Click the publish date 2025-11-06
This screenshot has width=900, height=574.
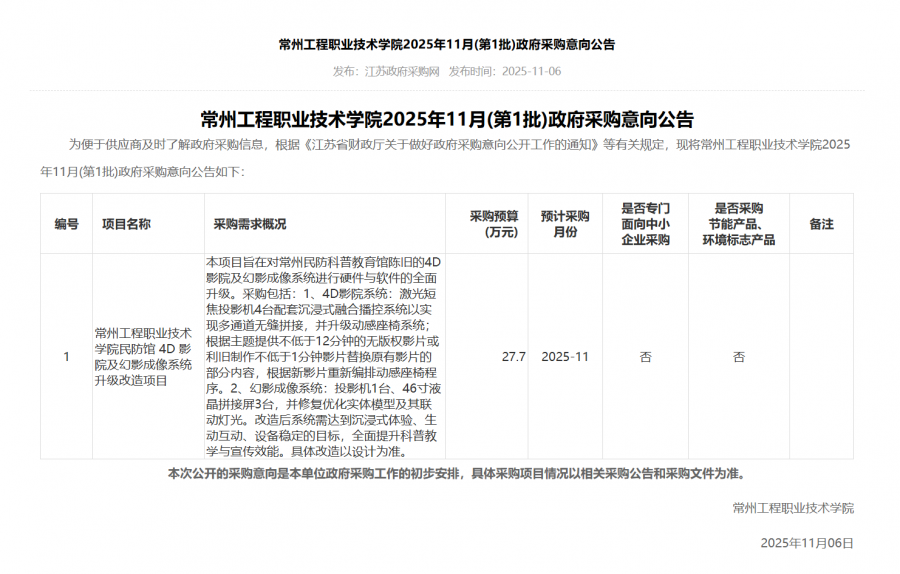click(531, 72)
